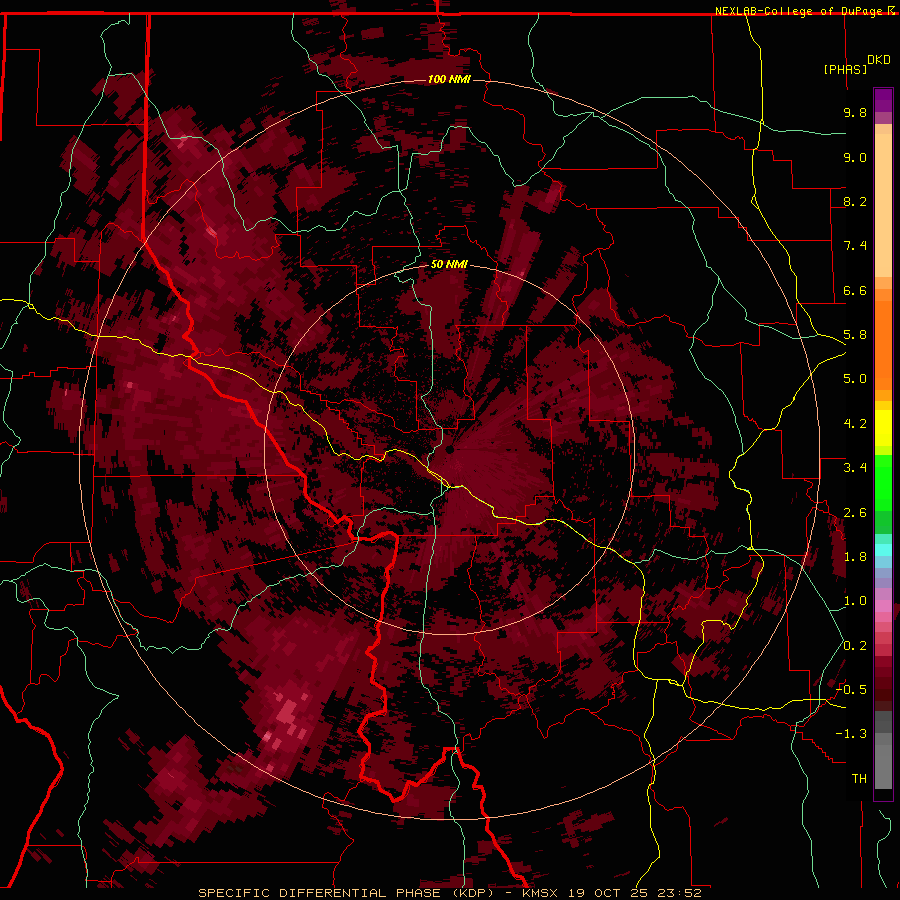The width and height of the screenshot is (900, 900).
Task: Click the 3.4 color scale value
Action: [855, 468]
